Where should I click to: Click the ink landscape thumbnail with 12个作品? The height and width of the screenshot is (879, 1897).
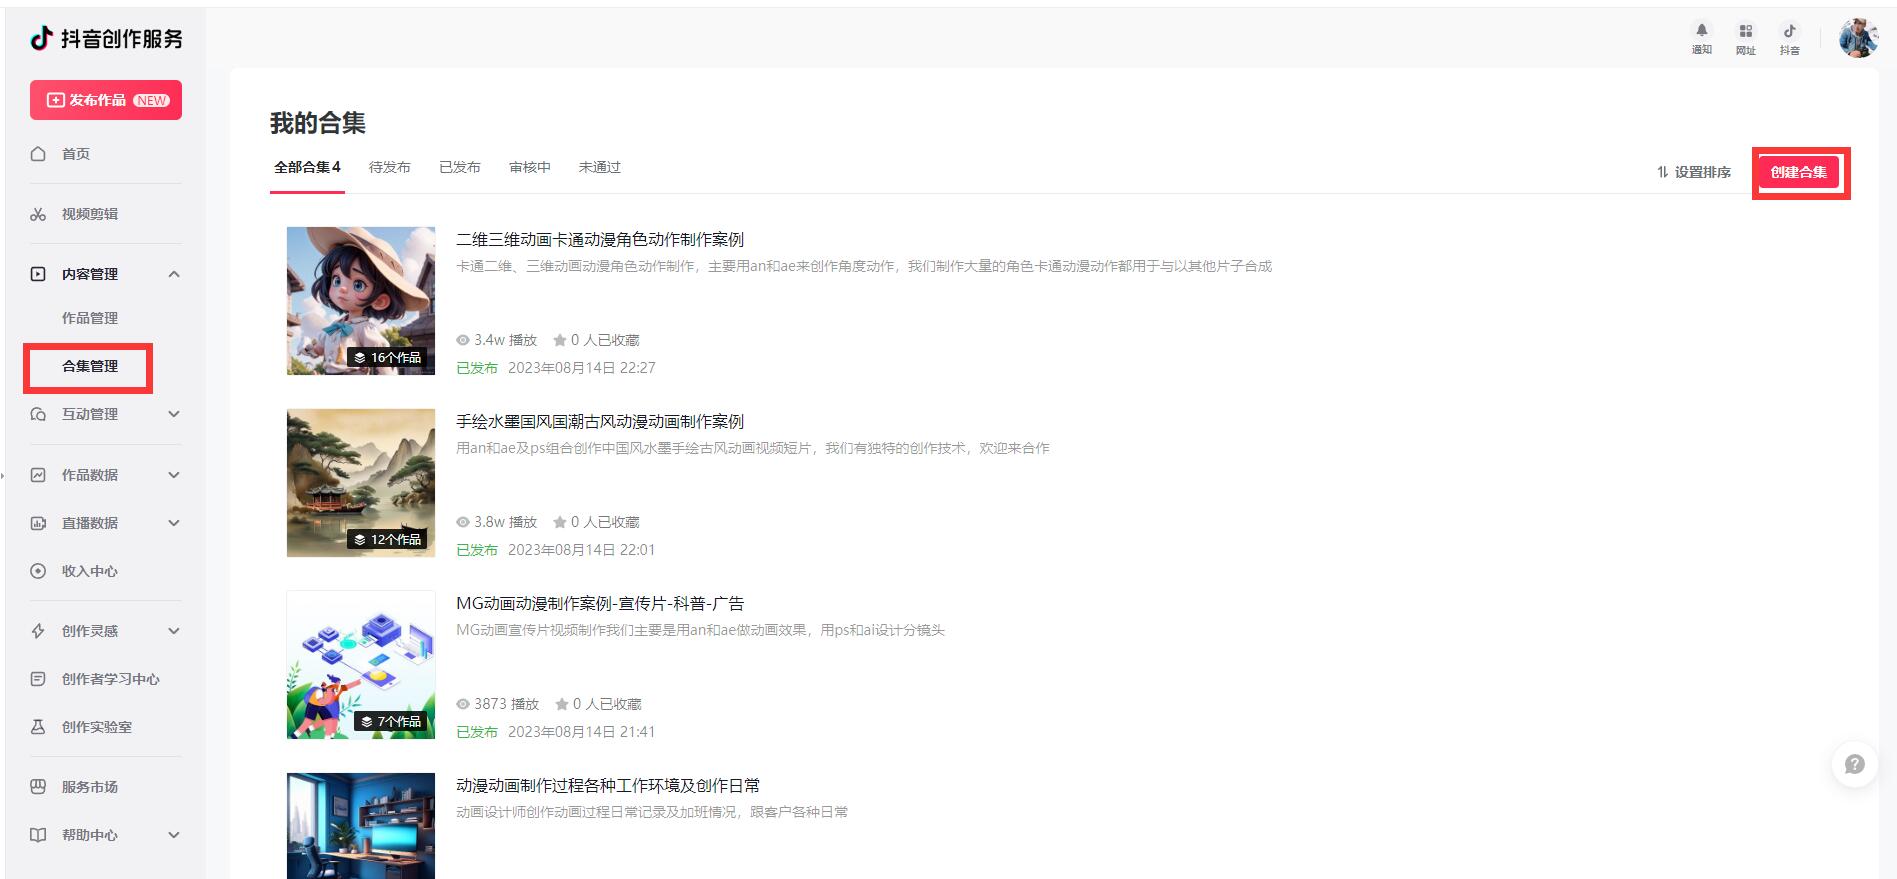[x=361, y=483]
